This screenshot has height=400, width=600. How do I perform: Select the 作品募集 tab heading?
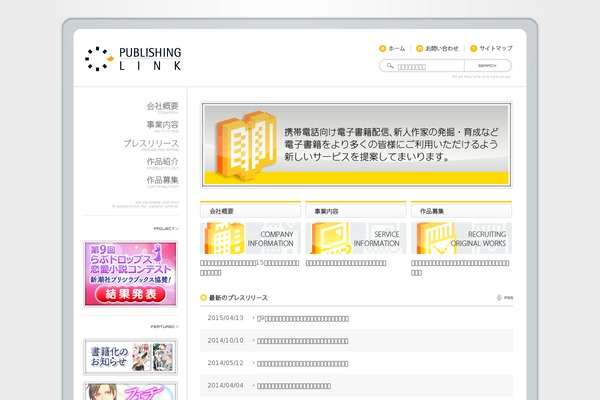461,211
